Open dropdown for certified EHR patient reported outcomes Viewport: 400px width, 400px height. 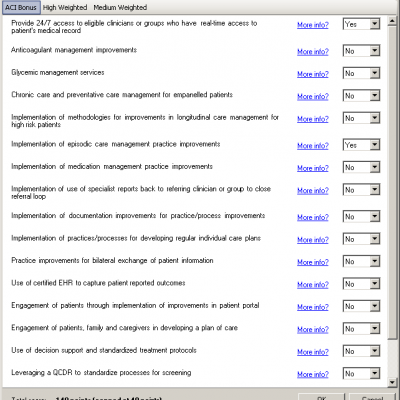coord(362,284)
